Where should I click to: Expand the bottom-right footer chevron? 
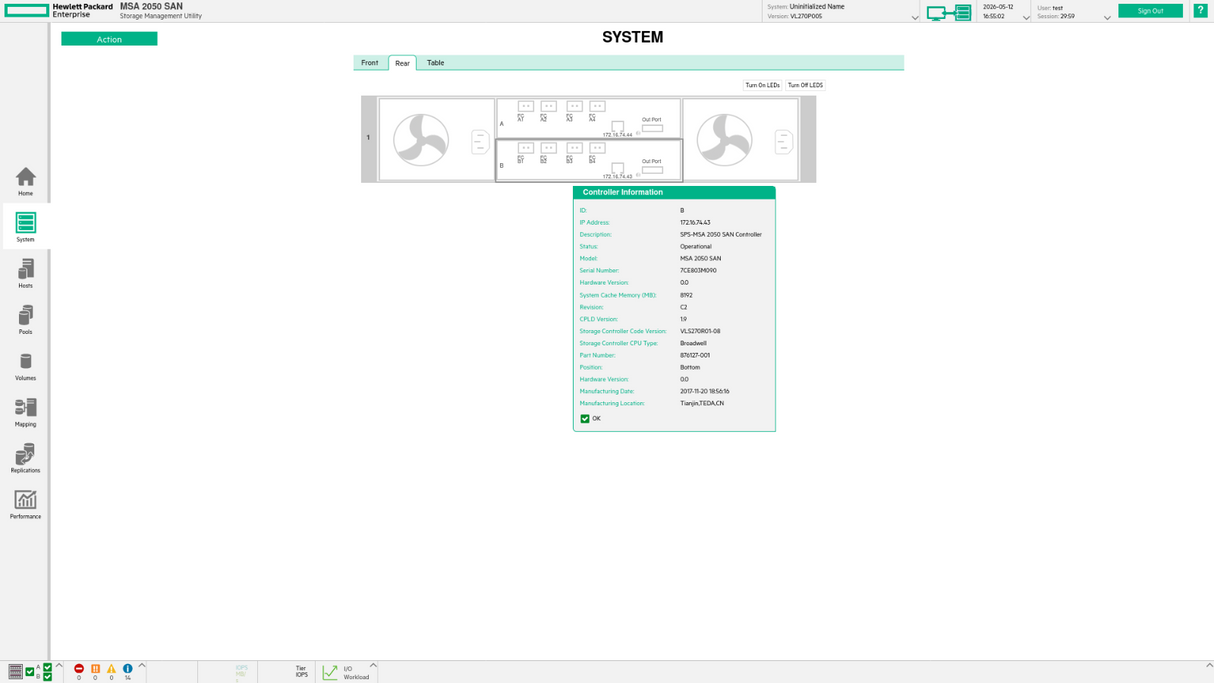[1209, 665]
